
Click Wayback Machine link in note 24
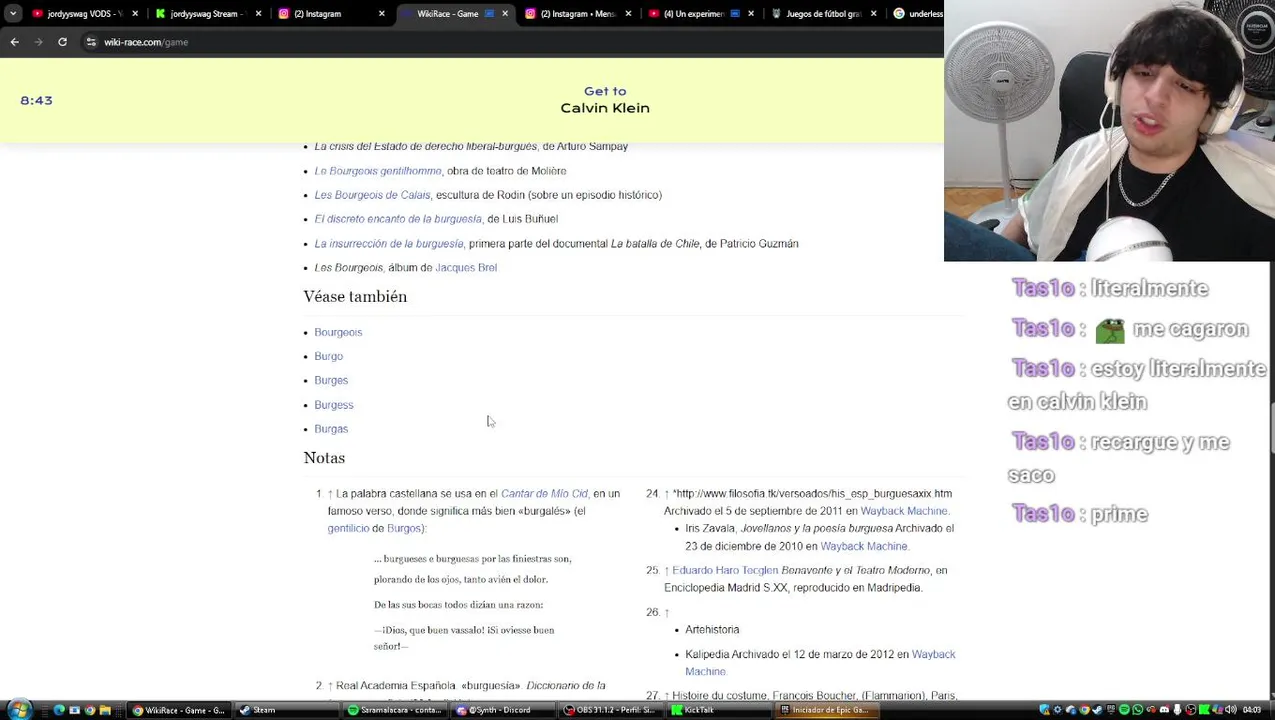904,511
